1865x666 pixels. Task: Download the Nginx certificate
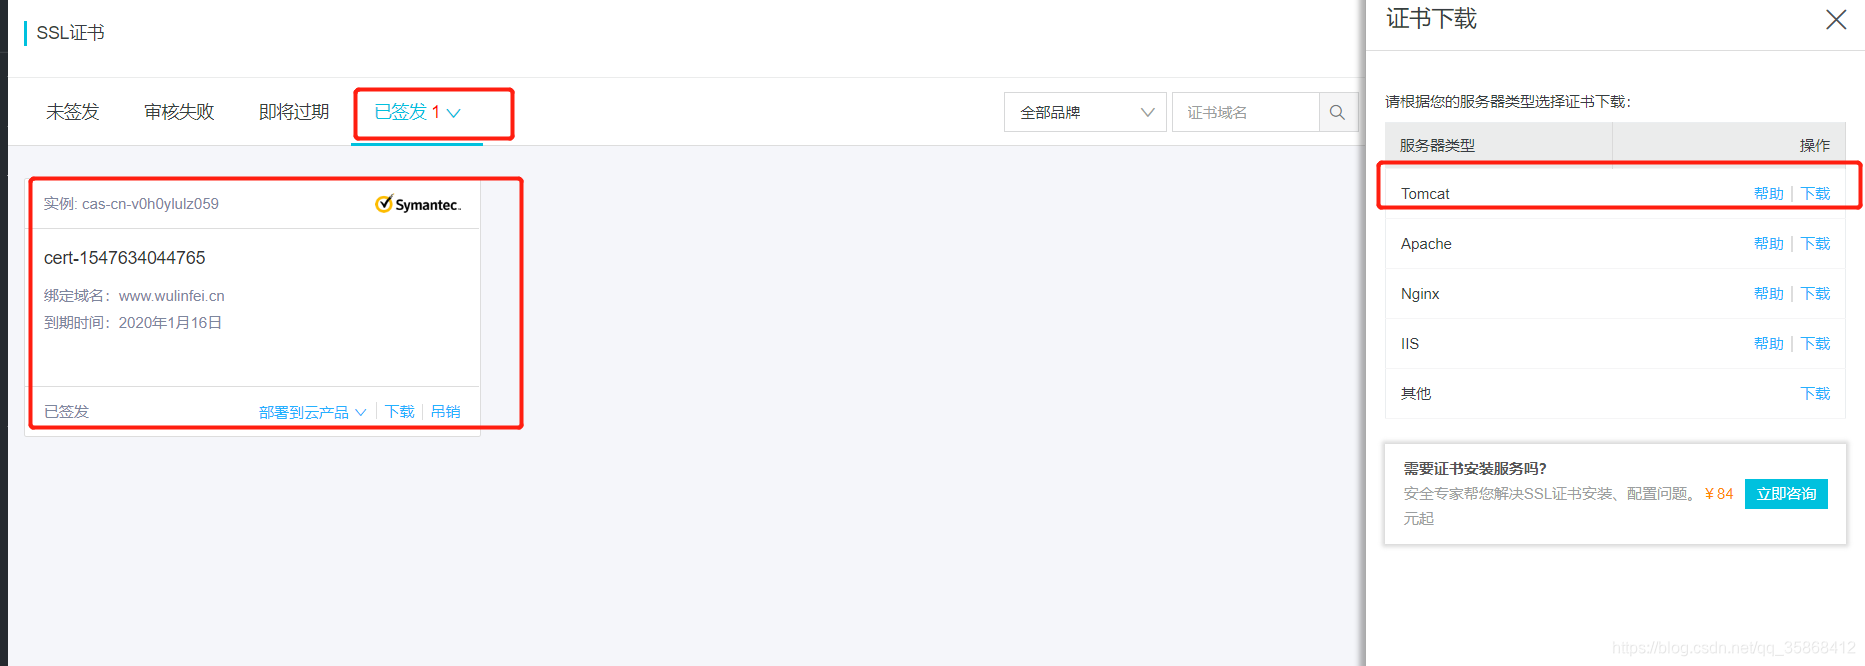click(x=1815, y=294)
